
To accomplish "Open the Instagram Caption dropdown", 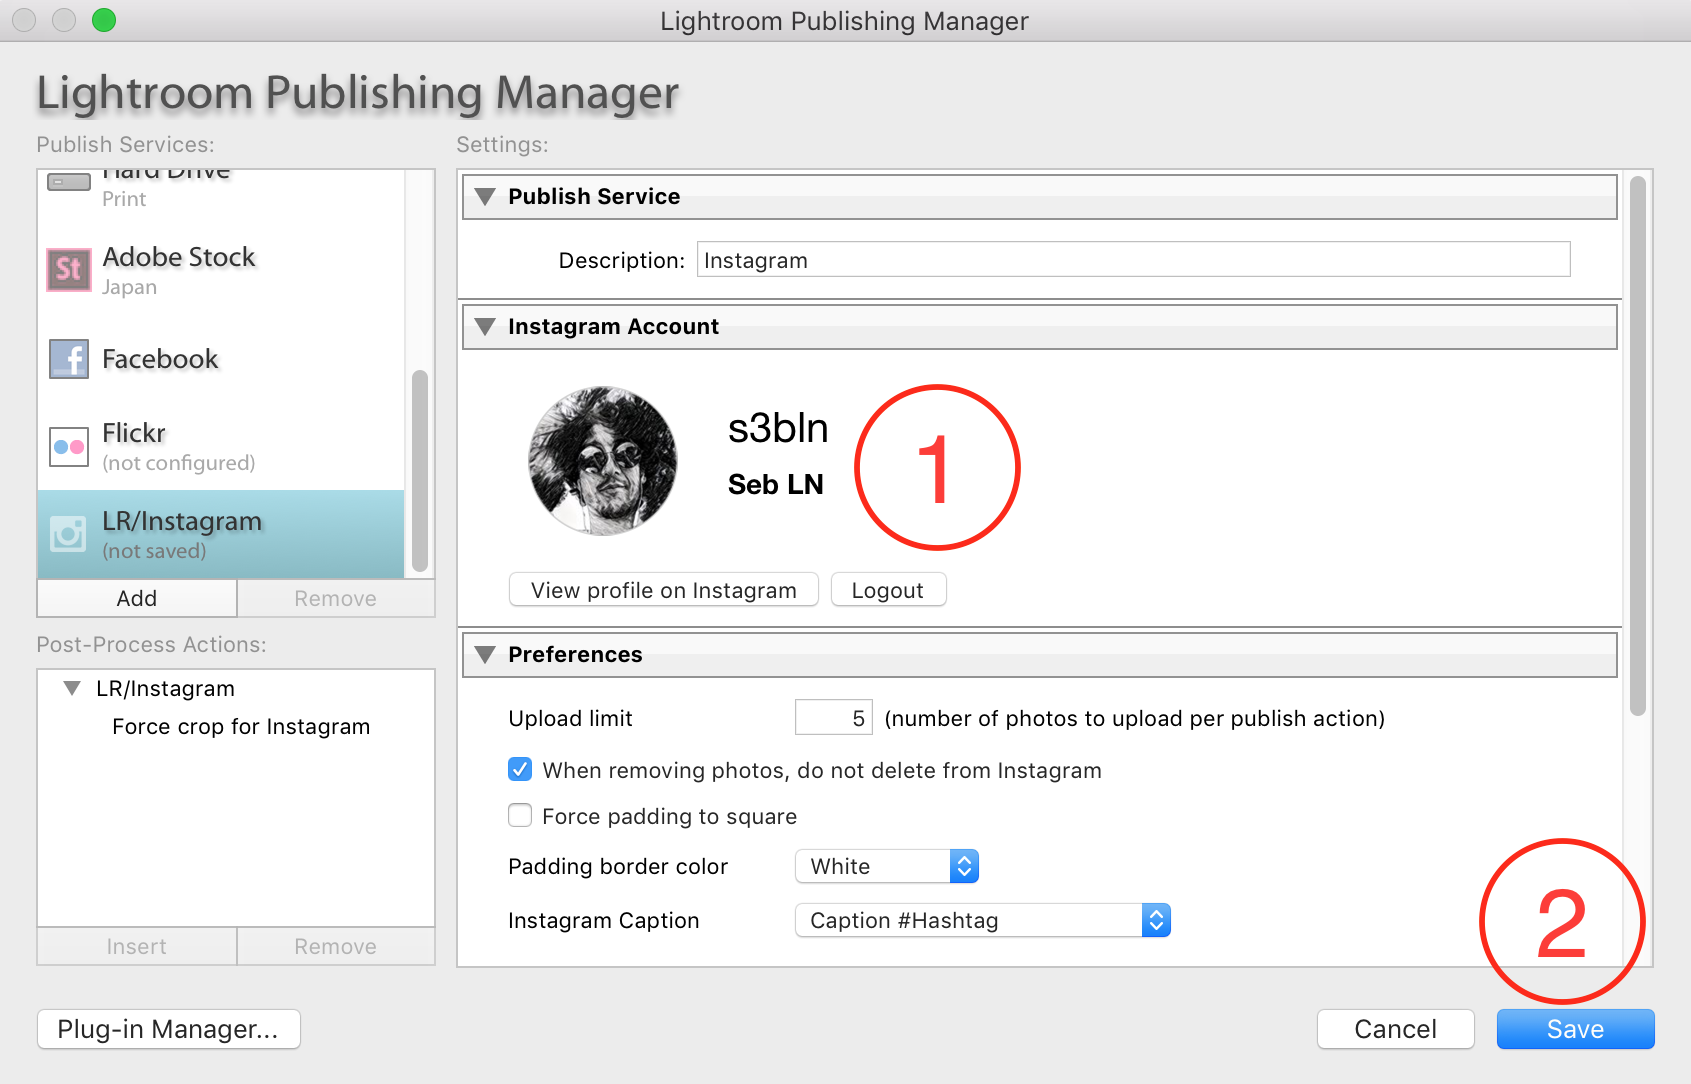I will pos(983,920).
